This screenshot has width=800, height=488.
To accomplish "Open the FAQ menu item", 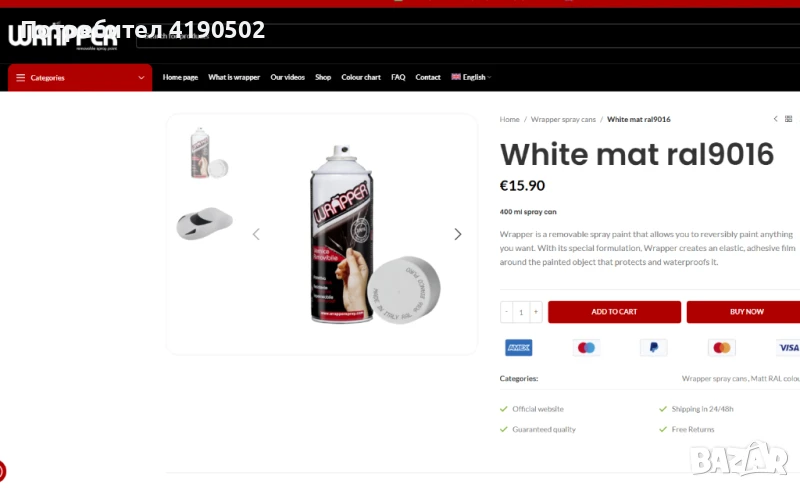I will [398, 77].
